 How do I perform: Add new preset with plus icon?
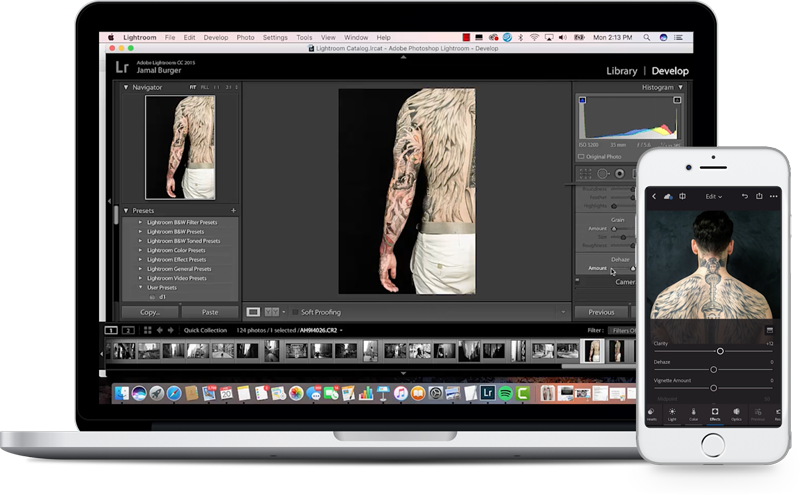(x=234, y=210)
